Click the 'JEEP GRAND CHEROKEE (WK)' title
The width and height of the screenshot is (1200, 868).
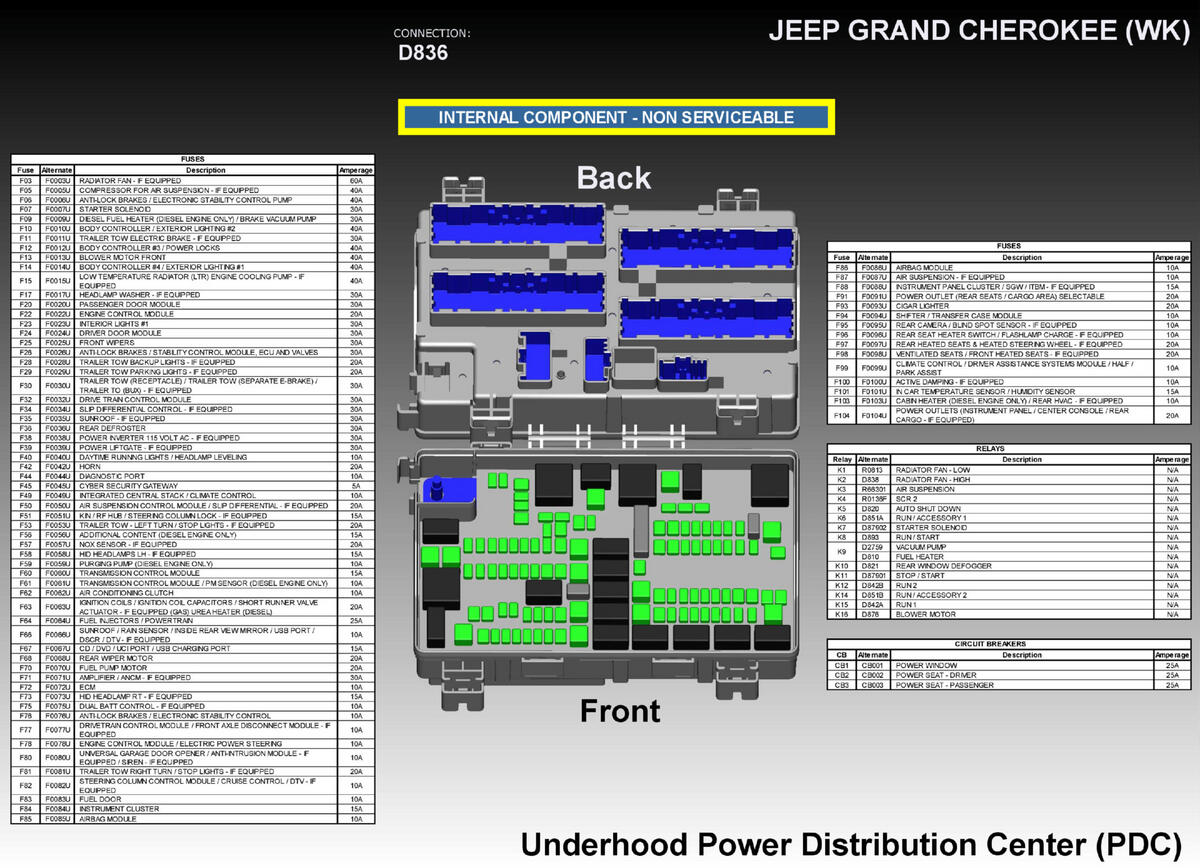pyautogui.click(x=979, y=30)
